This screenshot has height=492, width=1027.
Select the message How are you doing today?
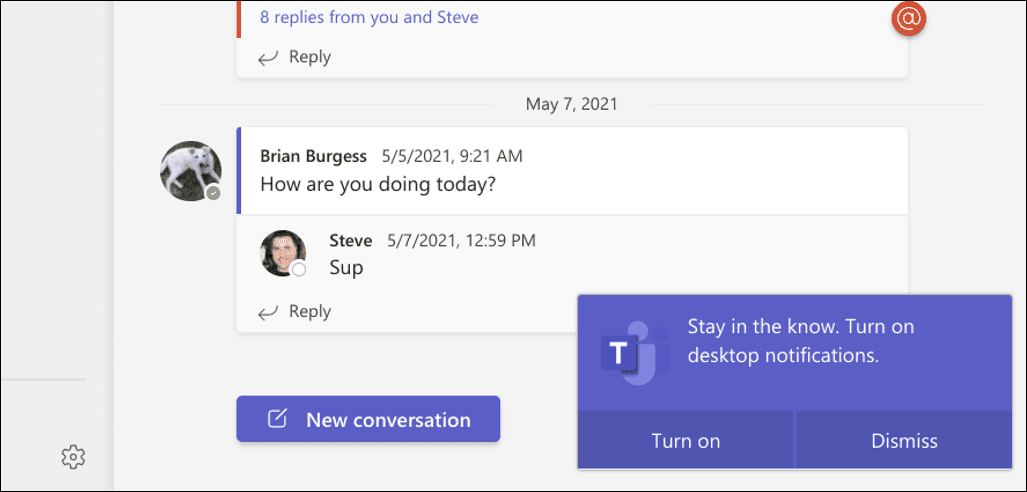point(378,184)
